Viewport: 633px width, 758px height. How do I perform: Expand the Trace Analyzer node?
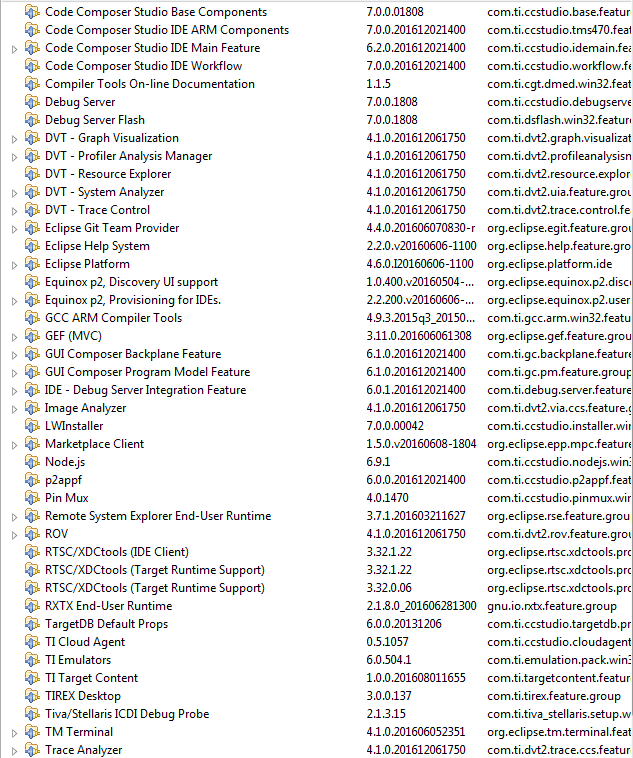coord(15,751)
